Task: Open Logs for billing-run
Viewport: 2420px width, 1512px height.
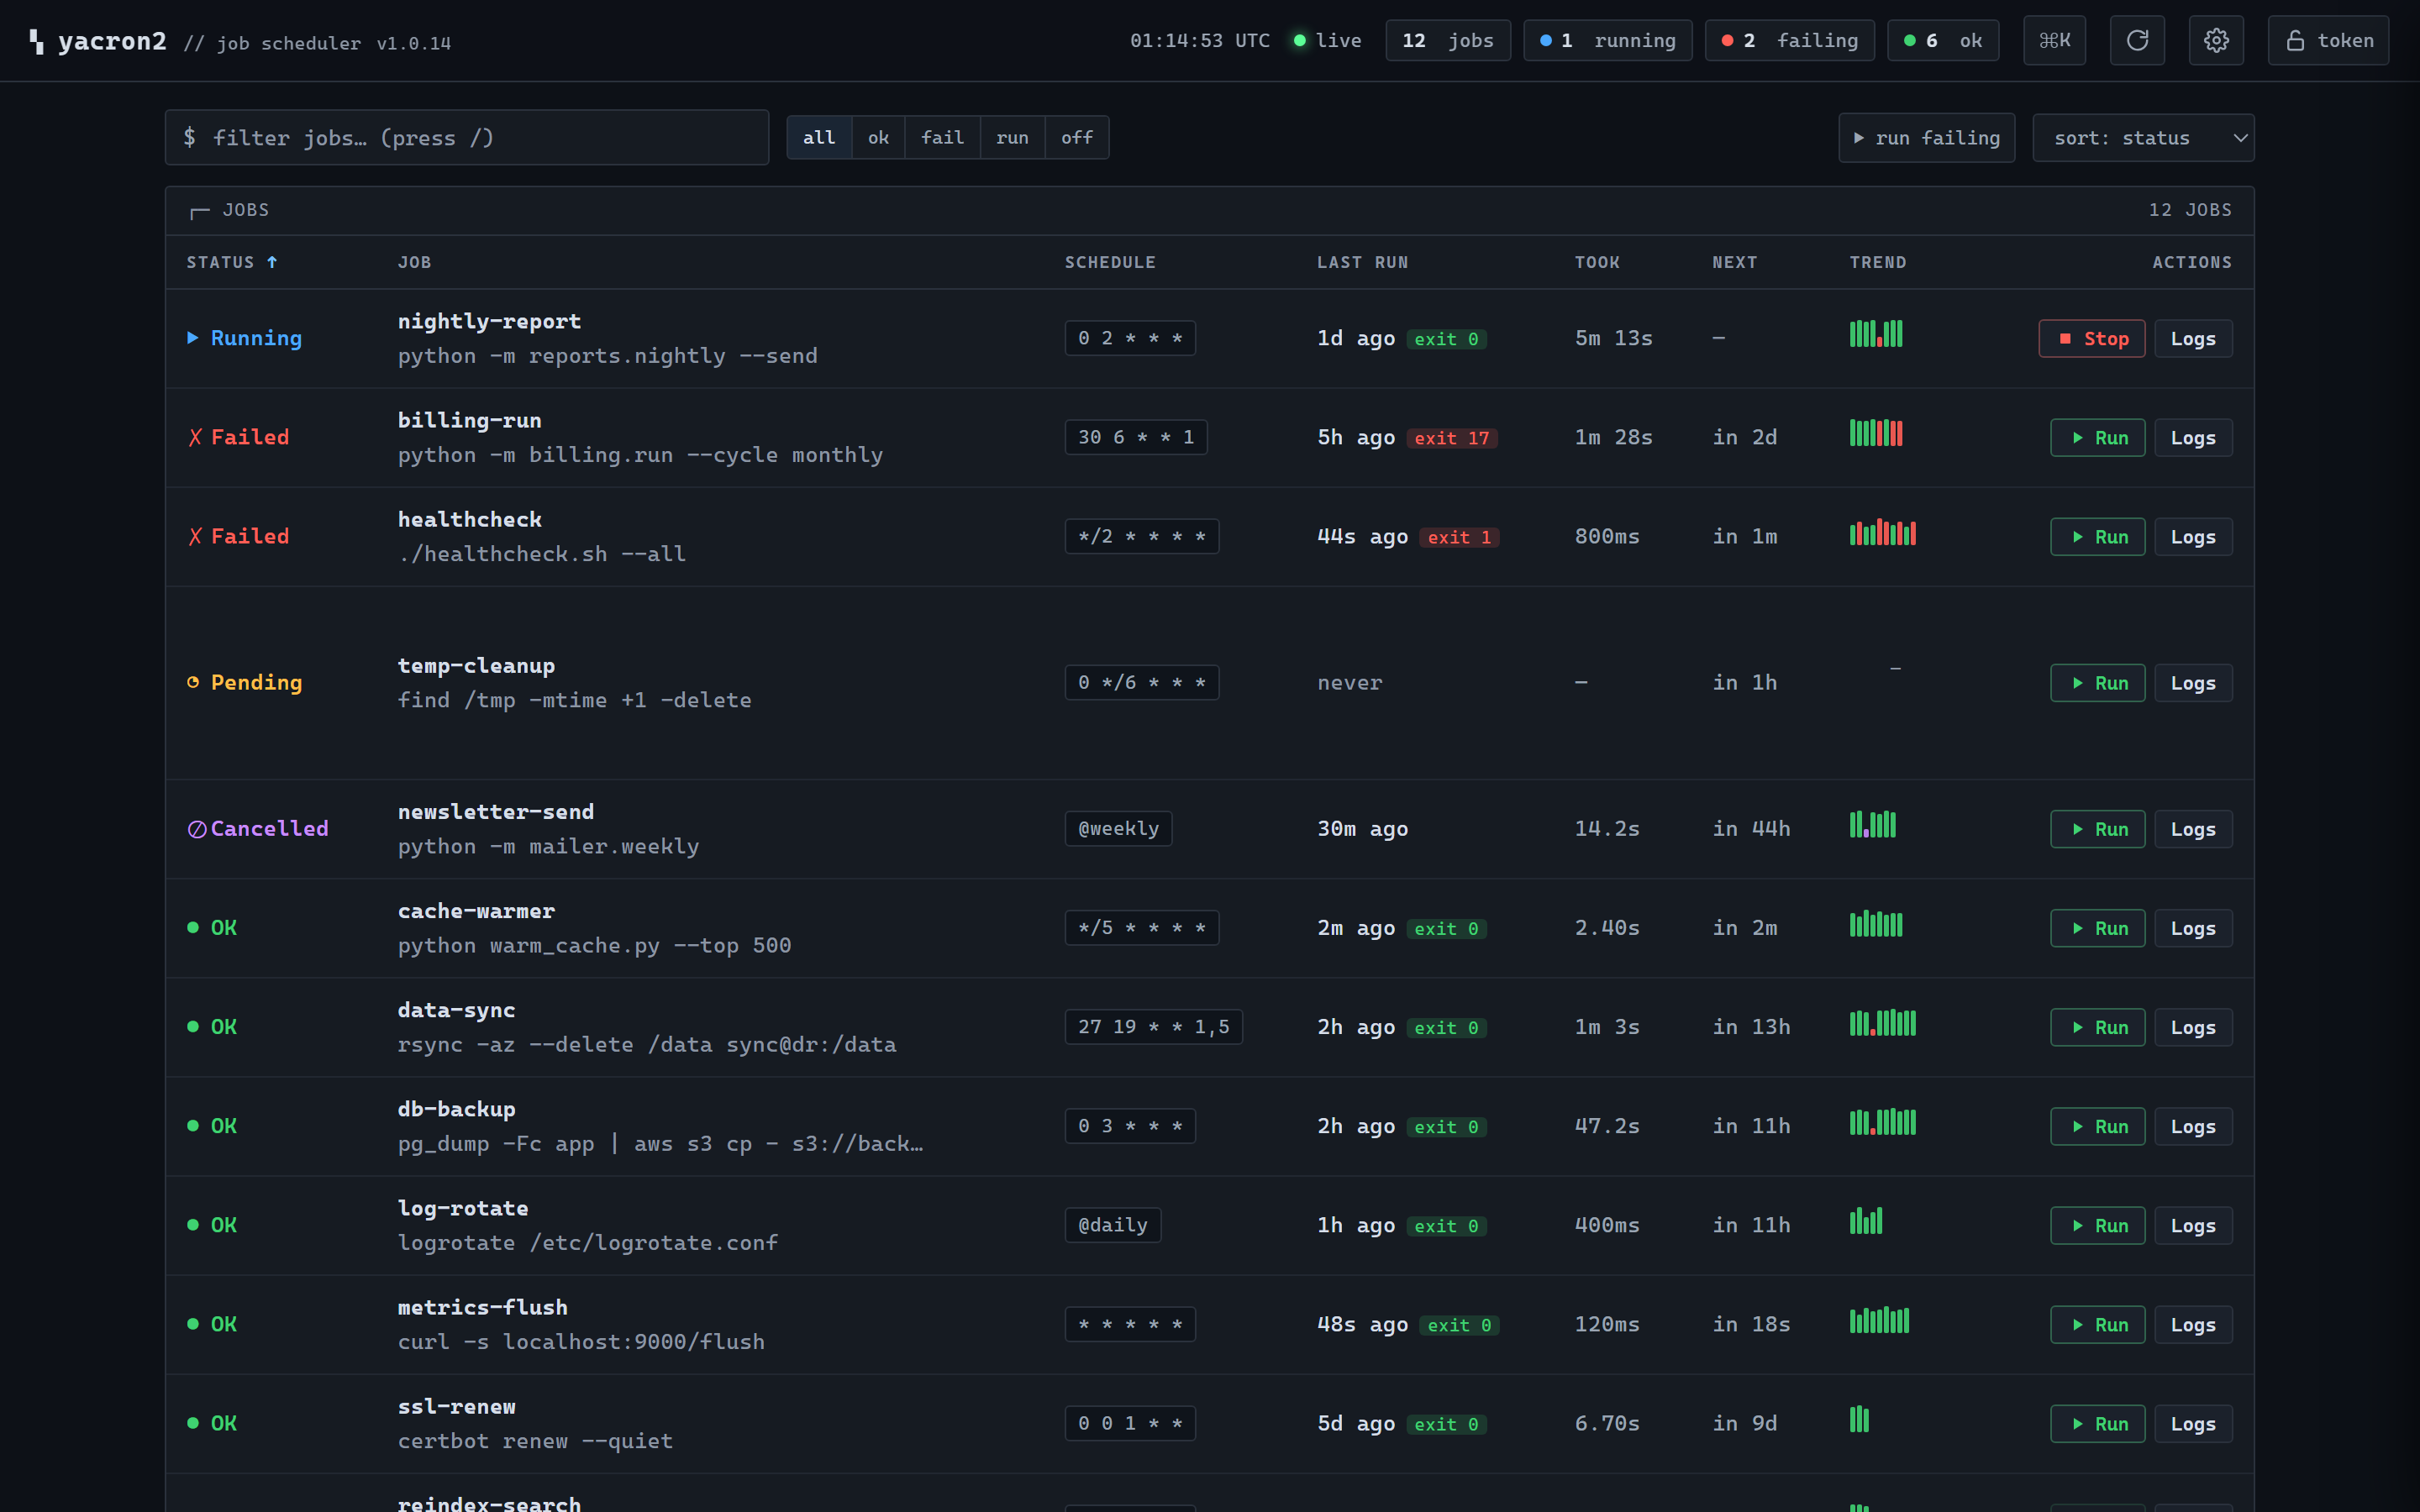Action: click(x=2192, y=438)
